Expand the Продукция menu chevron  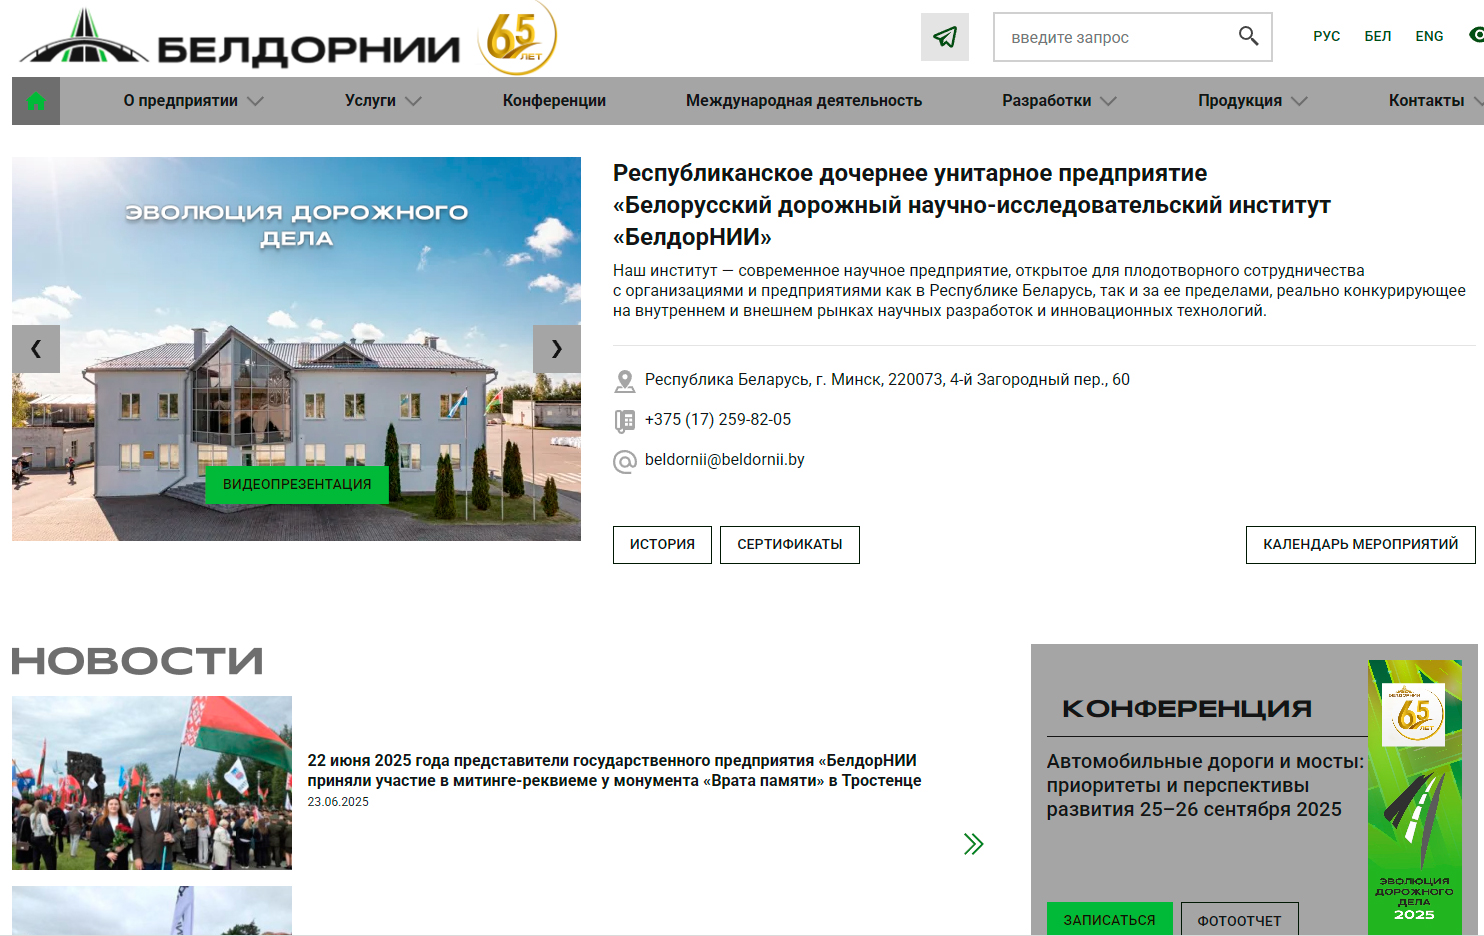click(x=1299, y=101)
